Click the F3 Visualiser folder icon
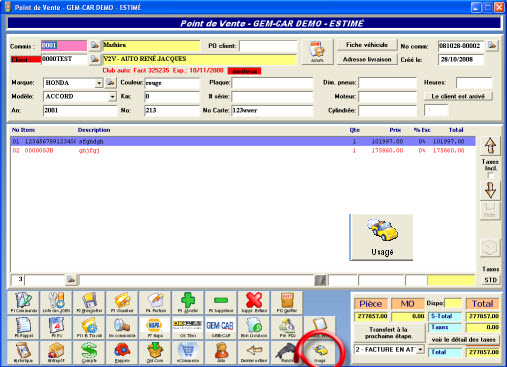This screenshot has height=367, width=507. tap(122, 303)
